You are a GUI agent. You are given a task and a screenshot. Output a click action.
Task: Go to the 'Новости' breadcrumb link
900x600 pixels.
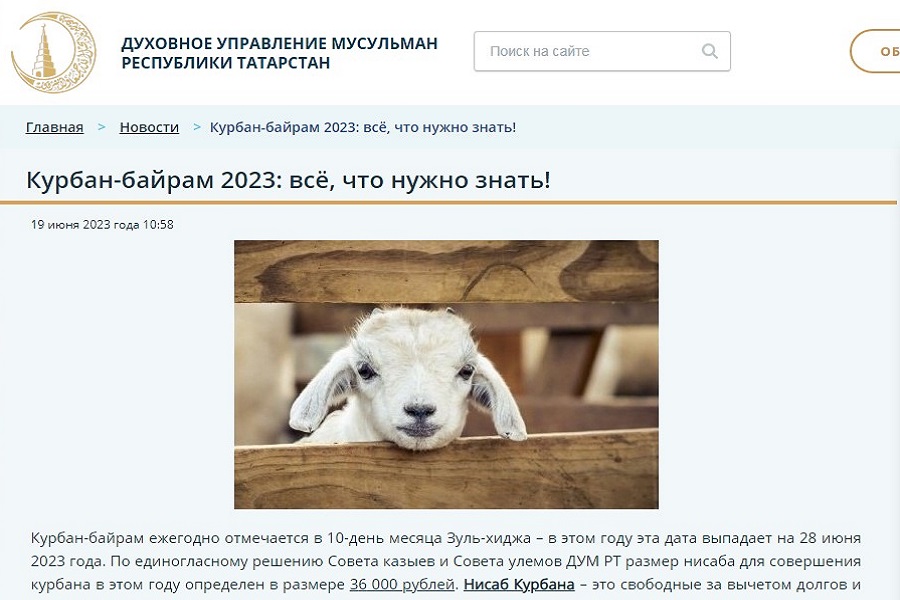coord(149,127)
